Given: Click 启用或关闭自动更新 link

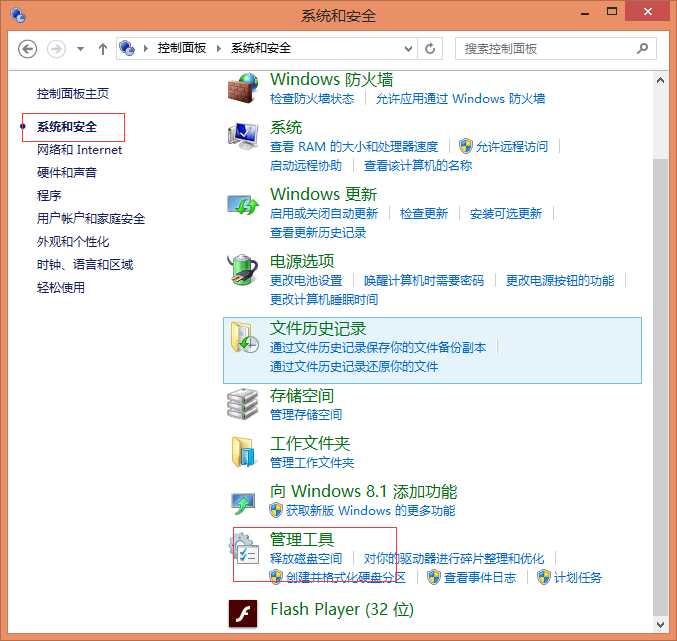Looking at the screenshot, I should pos(324,214).
